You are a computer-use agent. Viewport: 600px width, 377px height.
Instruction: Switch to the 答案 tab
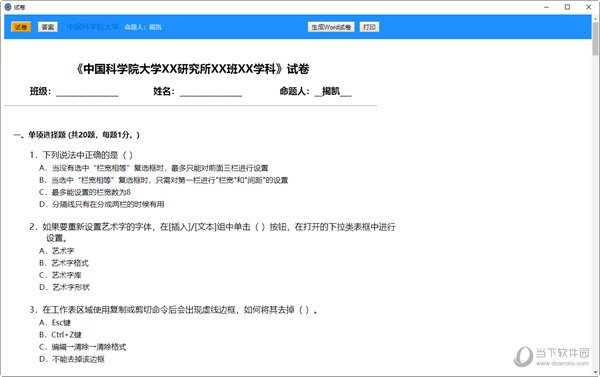click(48, 27)
